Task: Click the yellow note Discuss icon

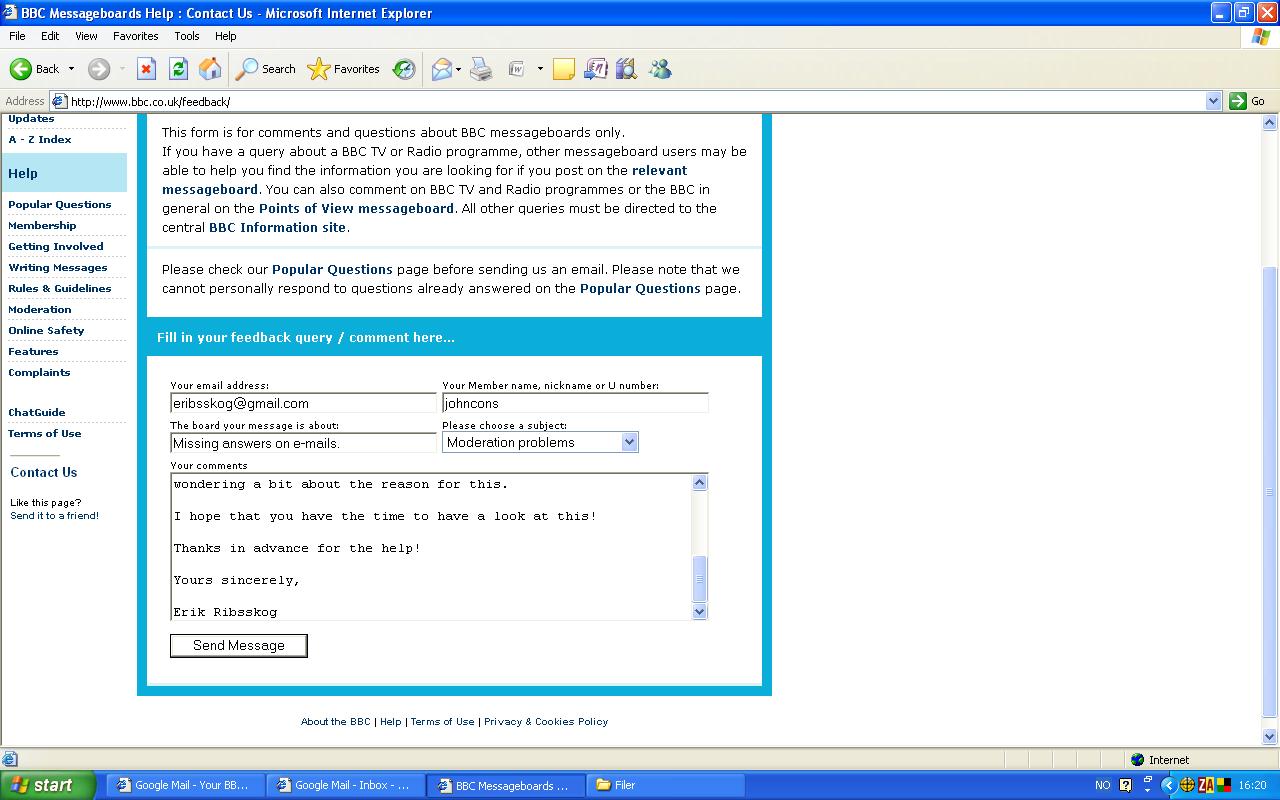Action: tap(564, 69)
